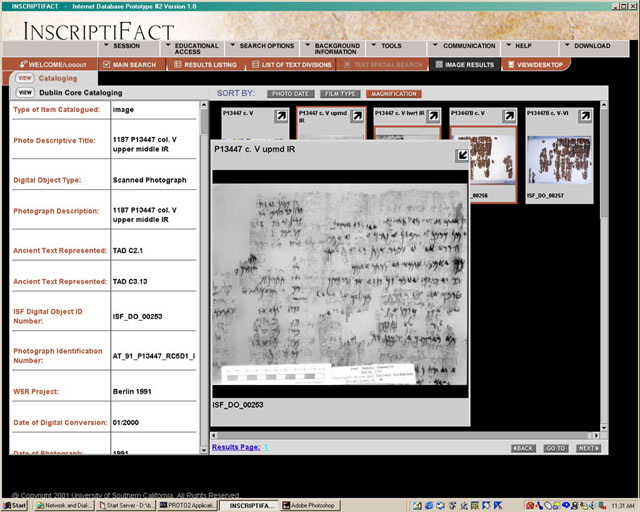Image resolution: width=640 pixels, height=512 pixels.
Task: Switch to the VIEW/DESKTOP tab
Action: coord(536,65)
